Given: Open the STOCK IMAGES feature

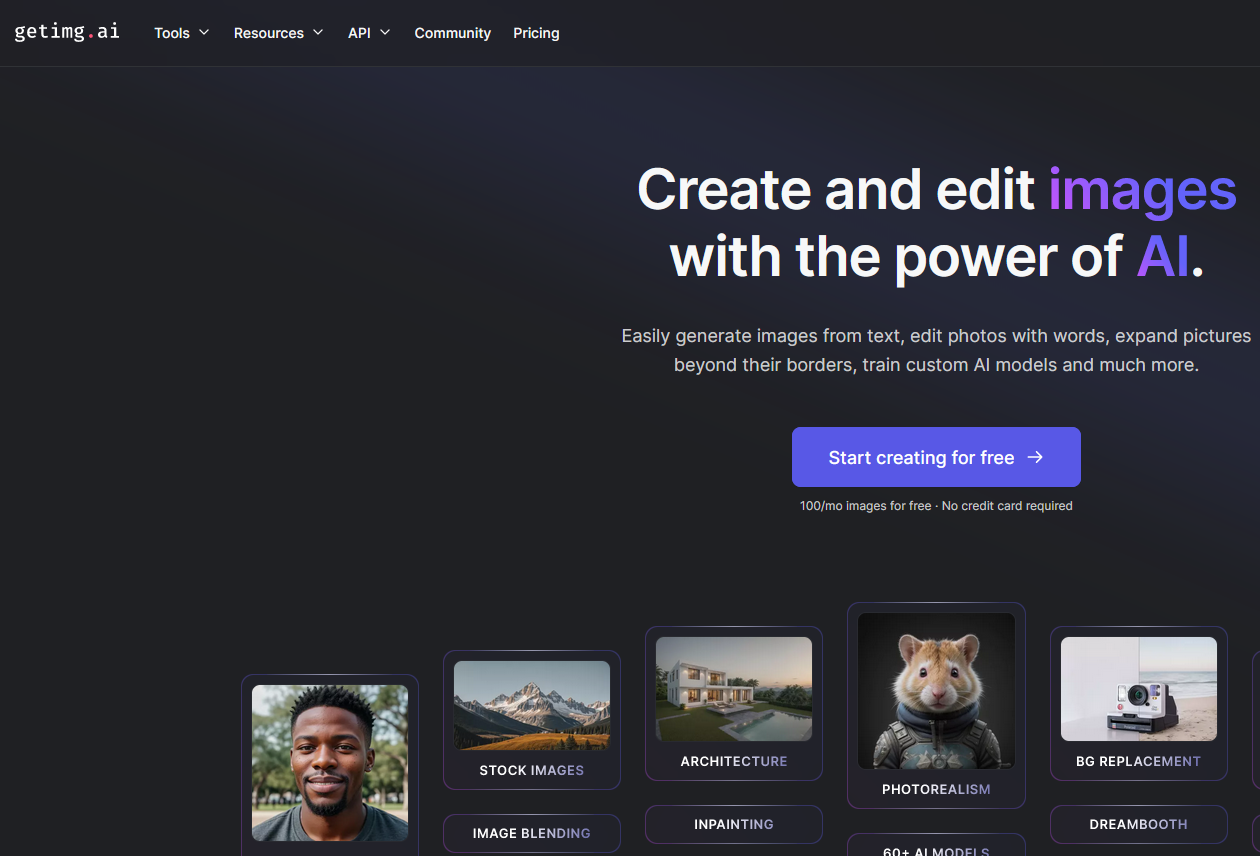Looking at the screenshot, I should (x=531, y=770).
